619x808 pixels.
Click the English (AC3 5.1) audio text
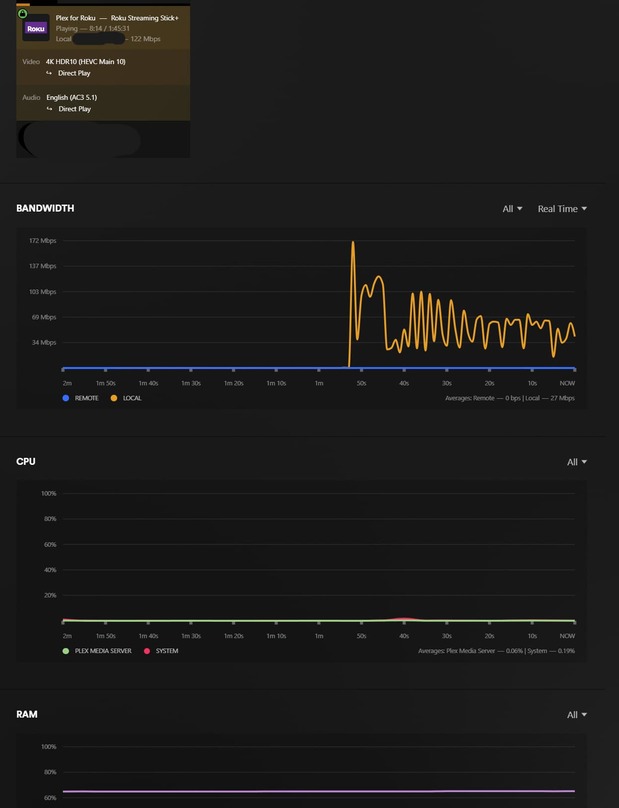point(72,97)
